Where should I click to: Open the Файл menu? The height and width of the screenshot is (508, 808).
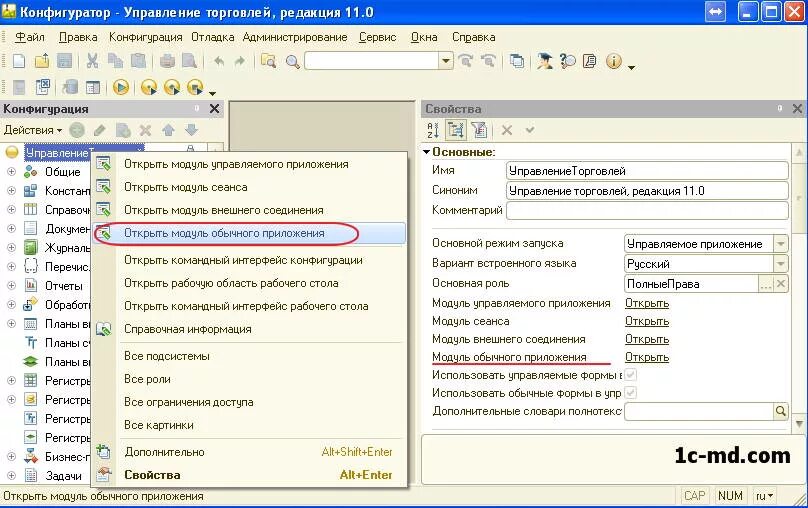30,37
